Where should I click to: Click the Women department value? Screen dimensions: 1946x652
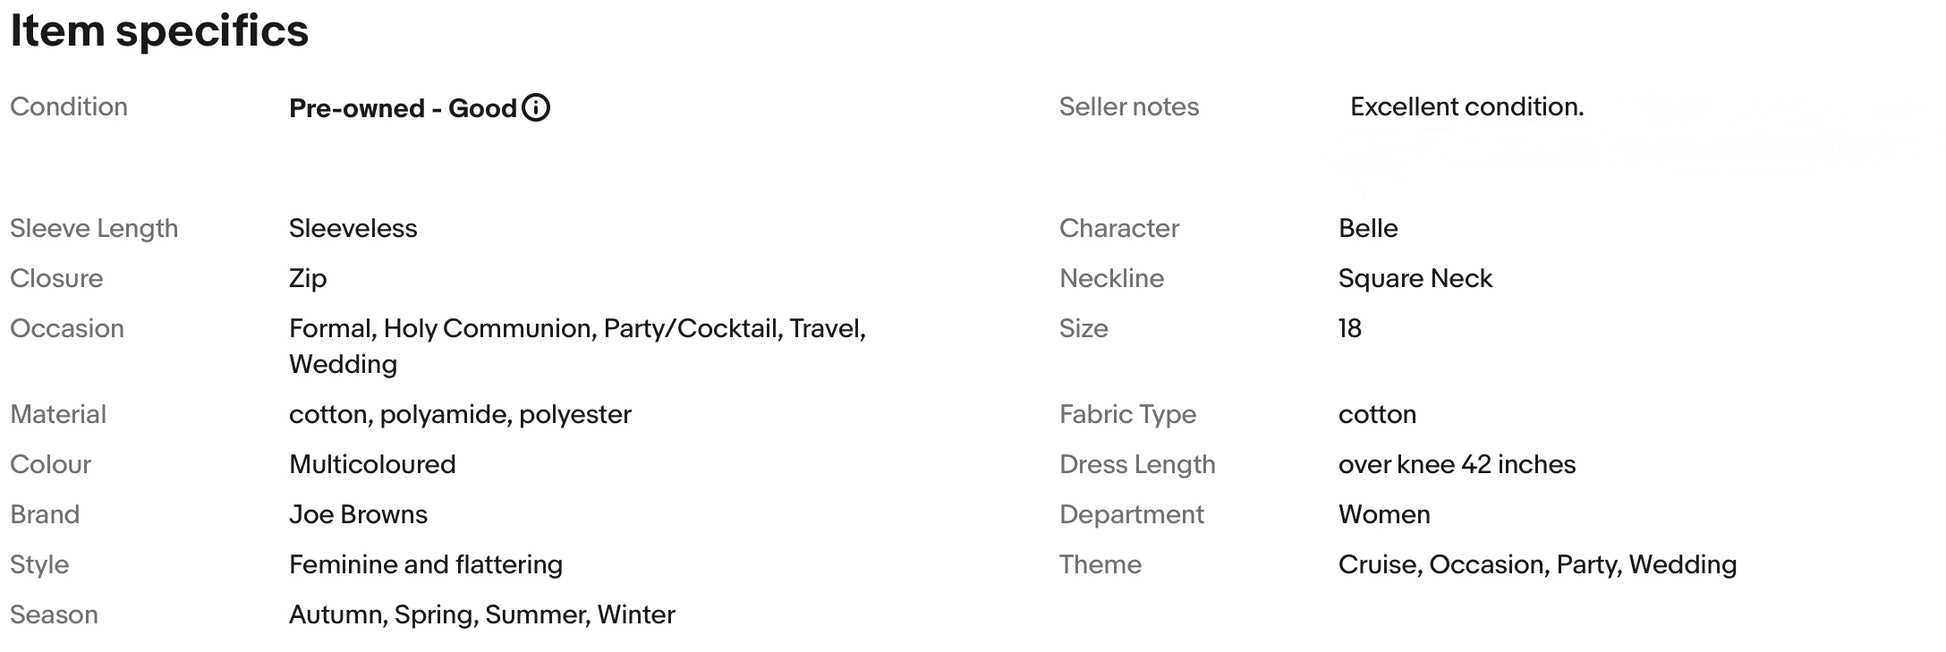(x=1384, y=514)
